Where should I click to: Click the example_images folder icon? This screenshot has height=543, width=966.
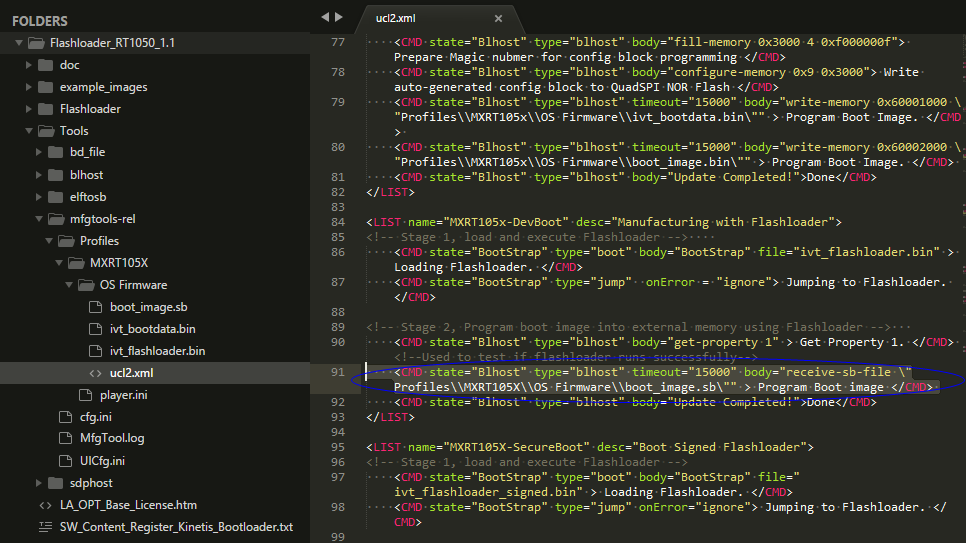click(x=46, y=87)
